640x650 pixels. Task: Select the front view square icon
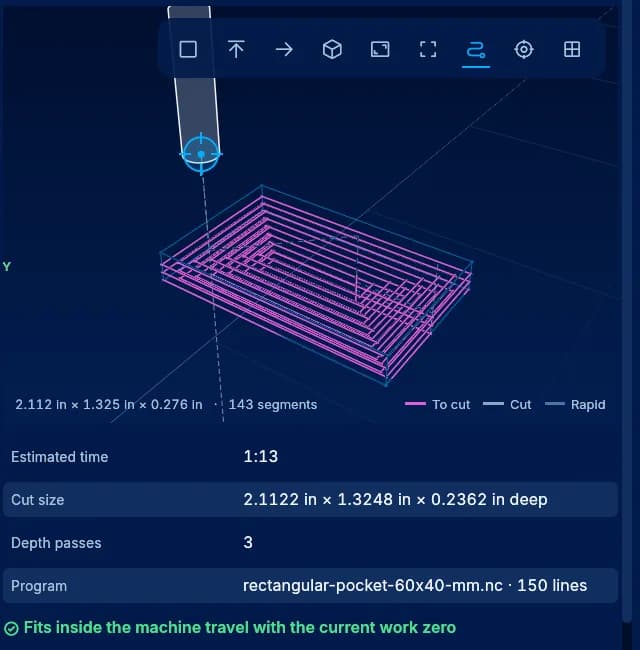click(x=188, y=49)
